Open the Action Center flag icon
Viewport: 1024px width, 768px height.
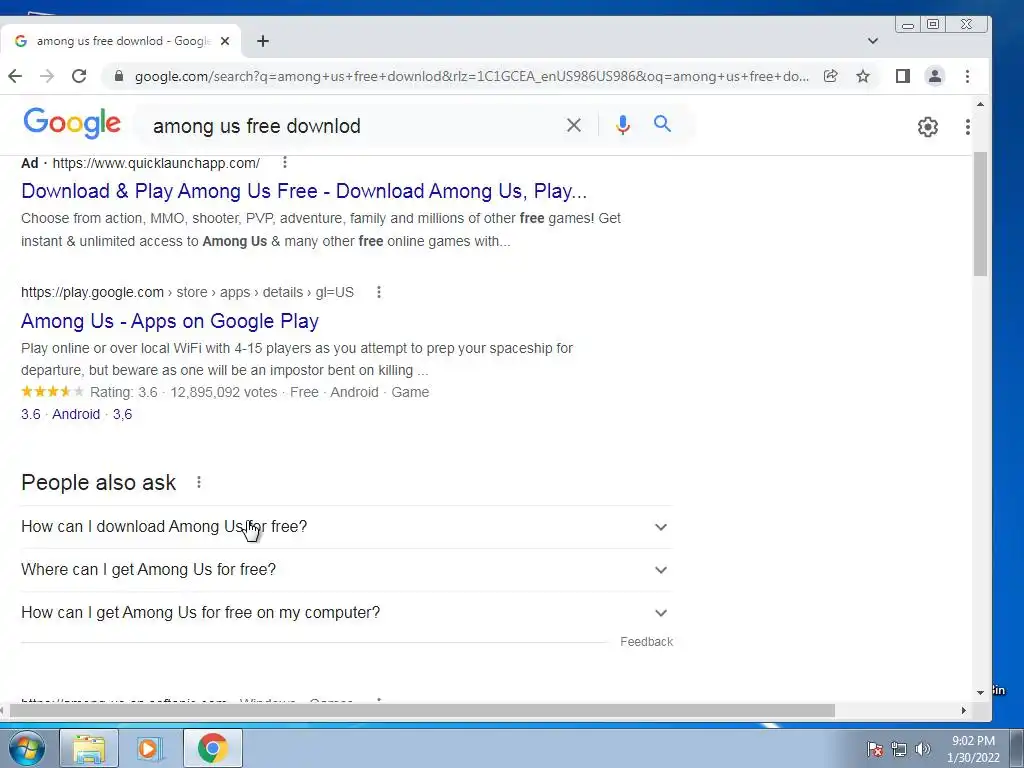tap(875, 749)
